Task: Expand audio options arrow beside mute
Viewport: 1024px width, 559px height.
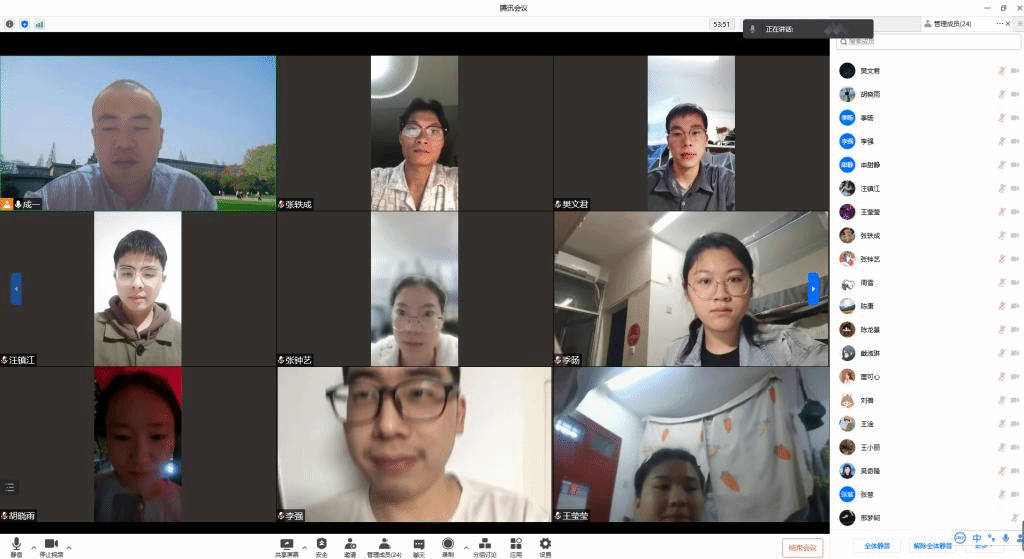Action: click(34, 546)
